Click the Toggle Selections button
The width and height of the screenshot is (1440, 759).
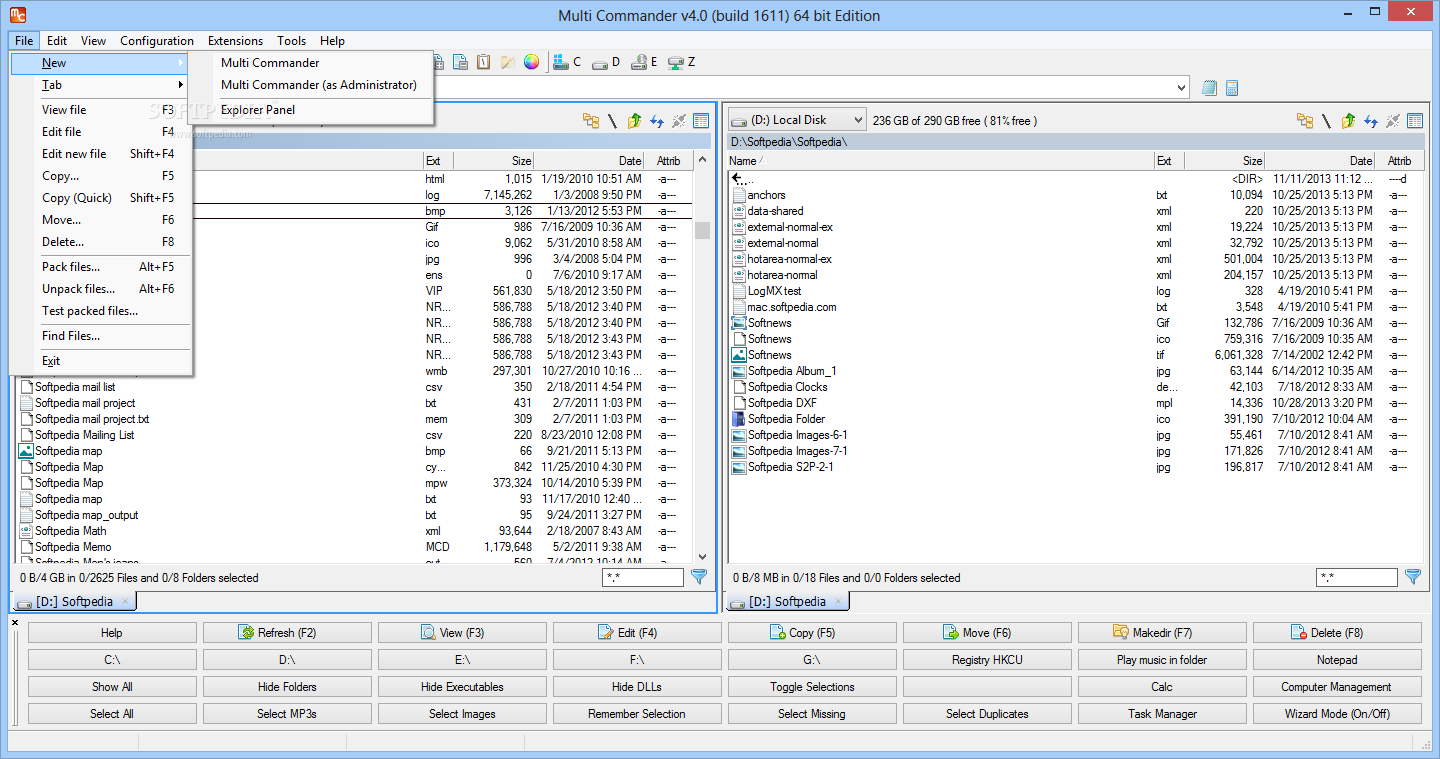coord(812,687)
